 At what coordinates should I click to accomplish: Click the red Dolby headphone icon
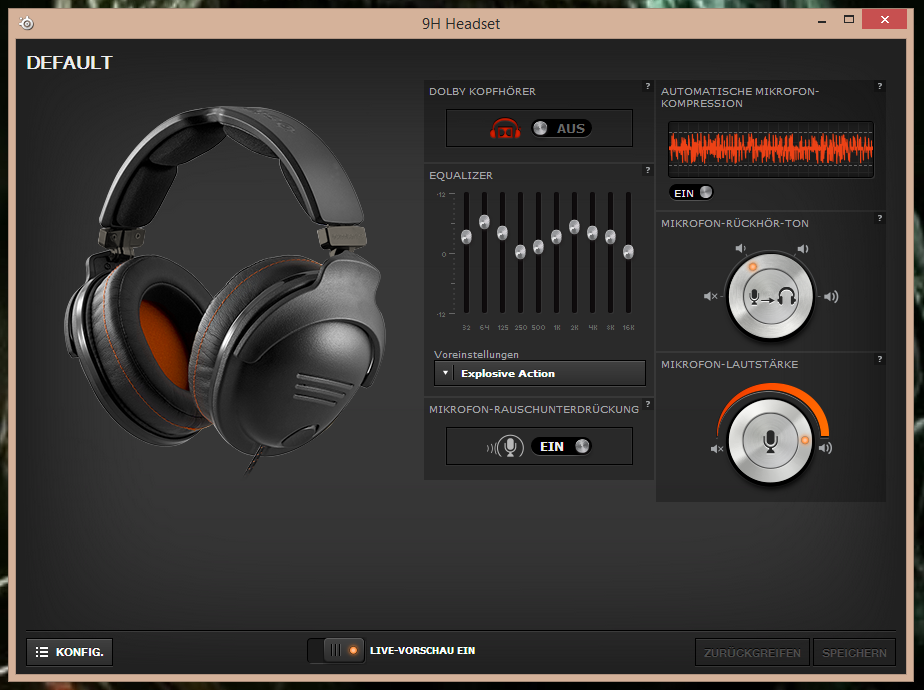pyautogui.click(x=505, y=128)
